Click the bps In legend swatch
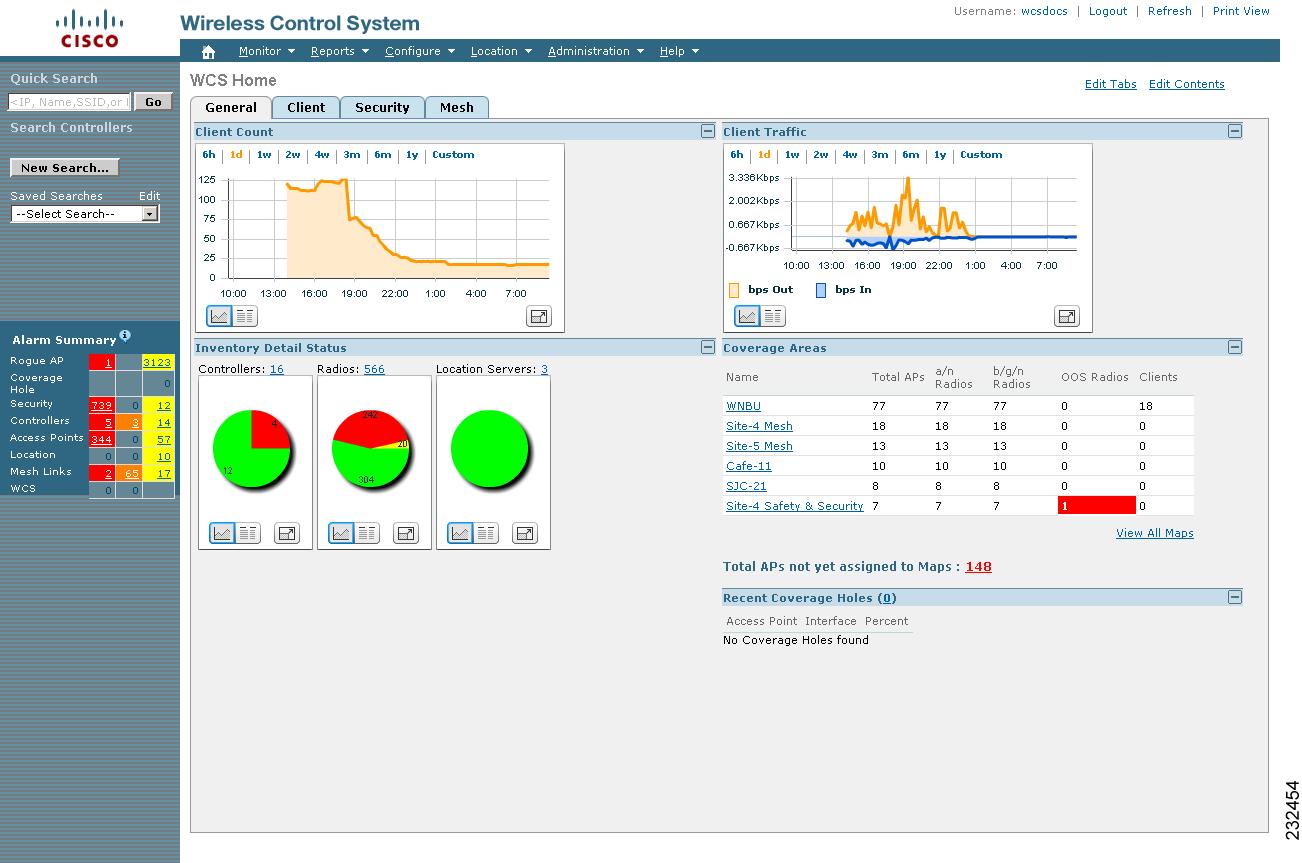The image size is (1302, 863). [x=821, y=290]
